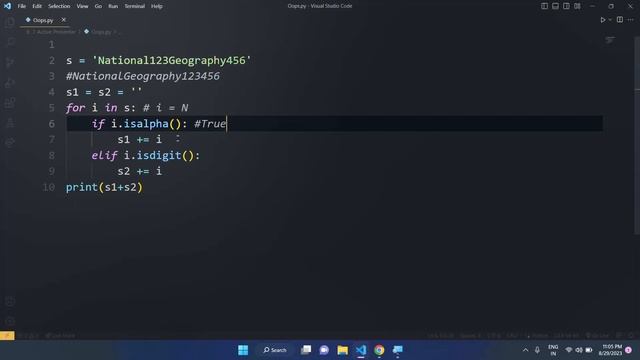Click the taskbar Search box
Screen dimensions: 640x360
[x=275, y=350]
